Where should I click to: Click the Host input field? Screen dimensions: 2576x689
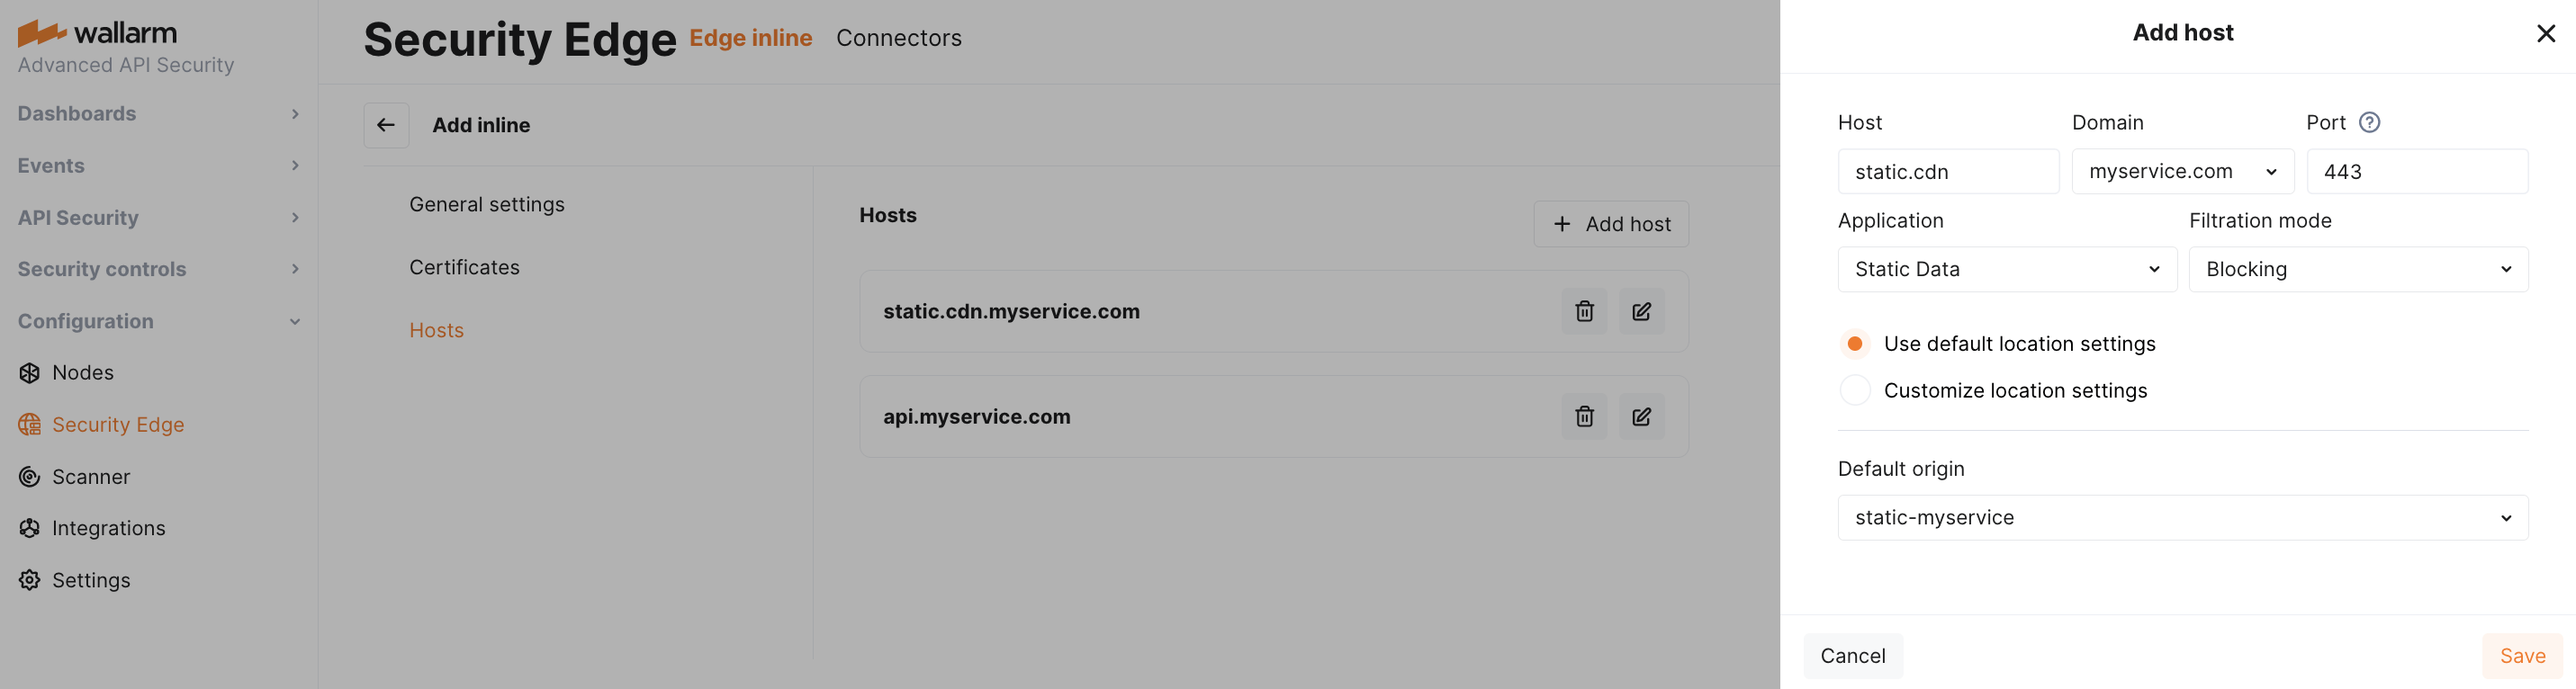1948,171
